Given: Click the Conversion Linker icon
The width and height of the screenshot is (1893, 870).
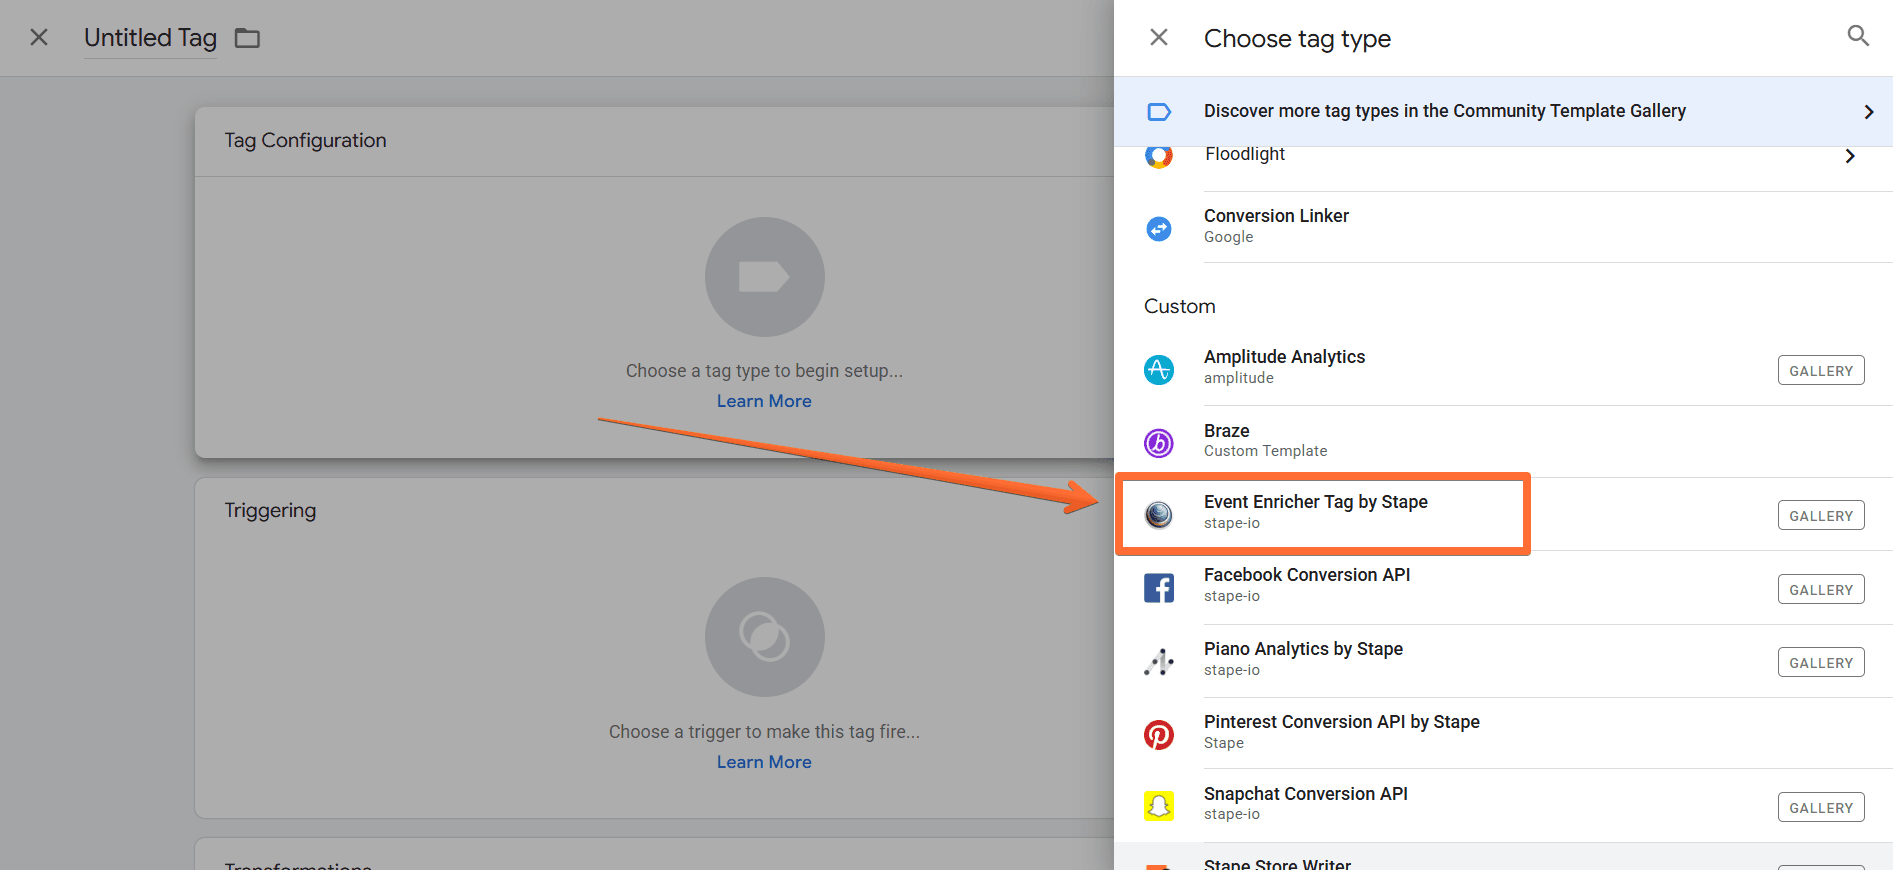Looking at the screenshot, I should [x=1159, y=229].
